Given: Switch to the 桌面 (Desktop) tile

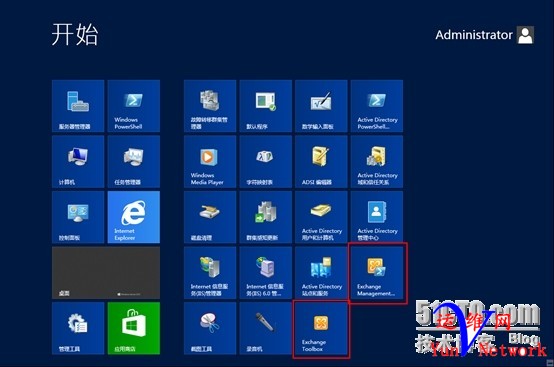Looking at the screenshot, I should pyautogui.click(x=106, y=273).
